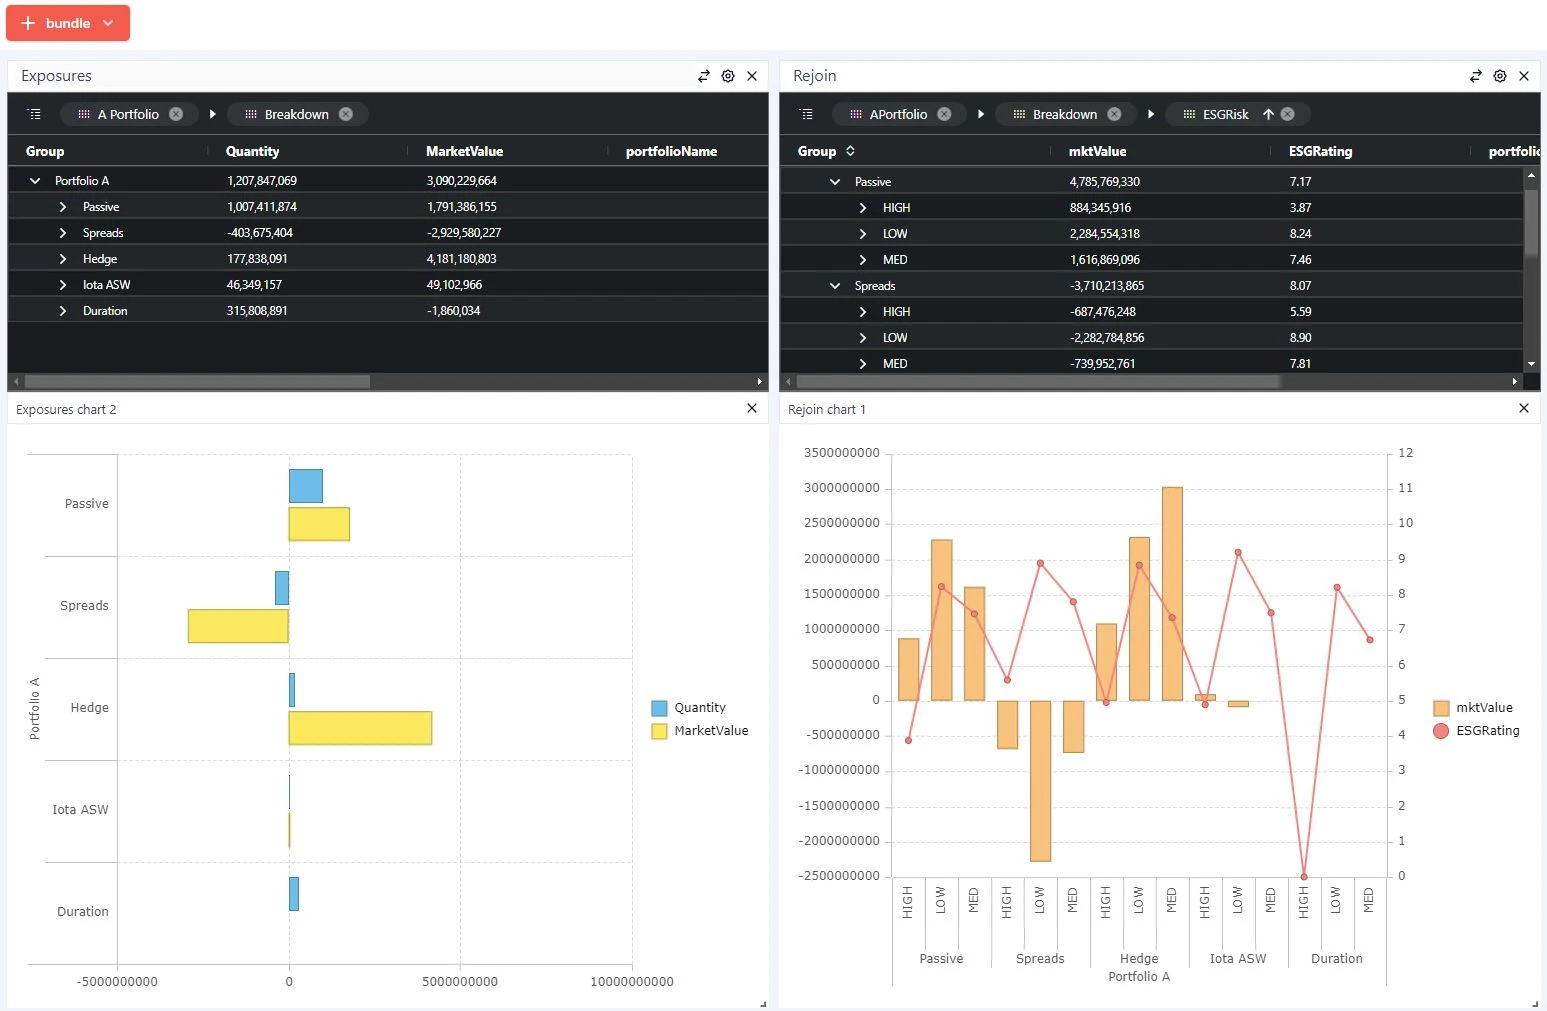Toggle the list icon in Rejoin toolbar
1547x1011 pixels.
[806, 114]
